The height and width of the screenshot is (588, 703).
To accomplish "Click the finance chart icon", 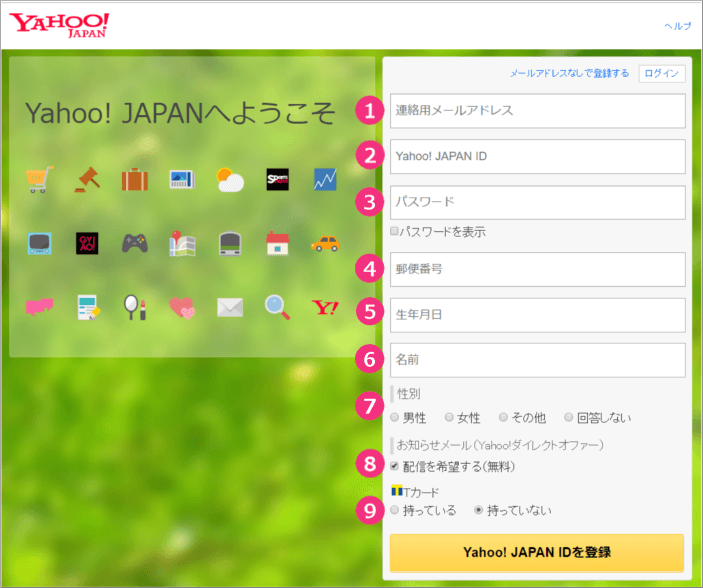I will click(325, 179).
